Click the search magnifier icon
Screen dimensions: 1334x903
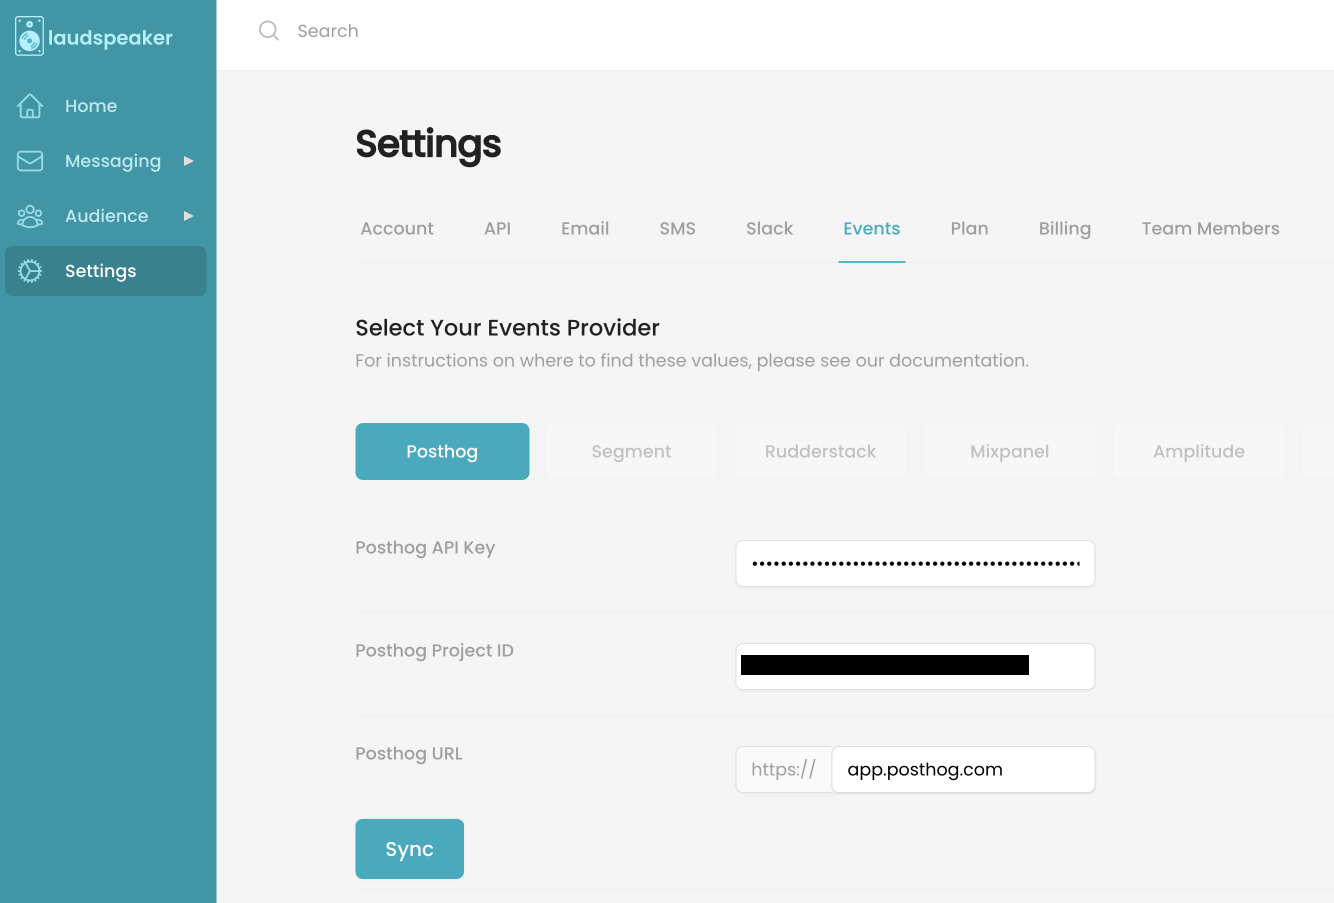pos(269,31)
